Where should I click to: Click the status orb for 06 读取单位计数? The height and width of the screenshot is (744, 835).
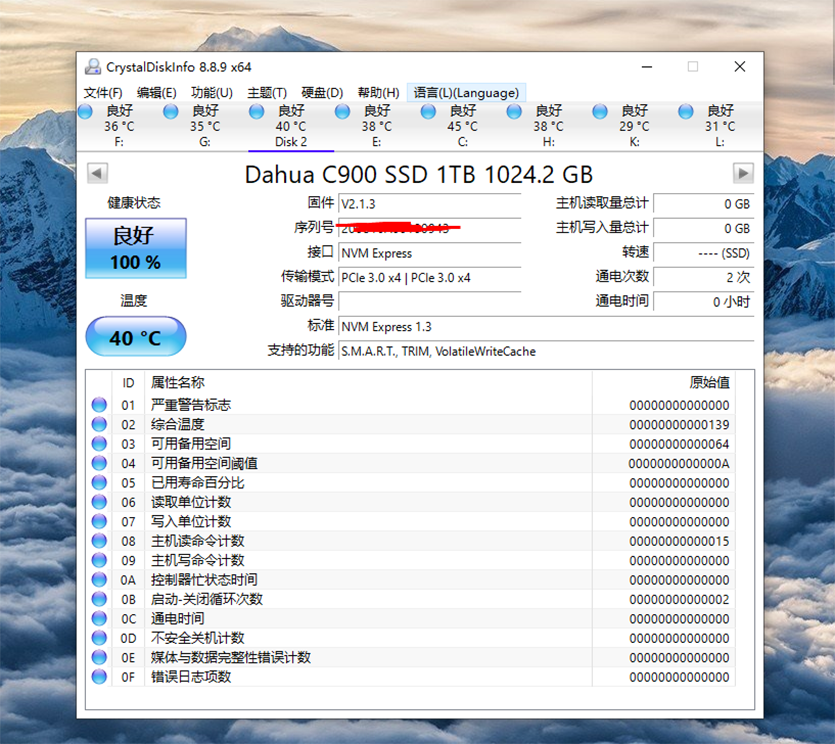pyautogui.click(x=99, y=502)
